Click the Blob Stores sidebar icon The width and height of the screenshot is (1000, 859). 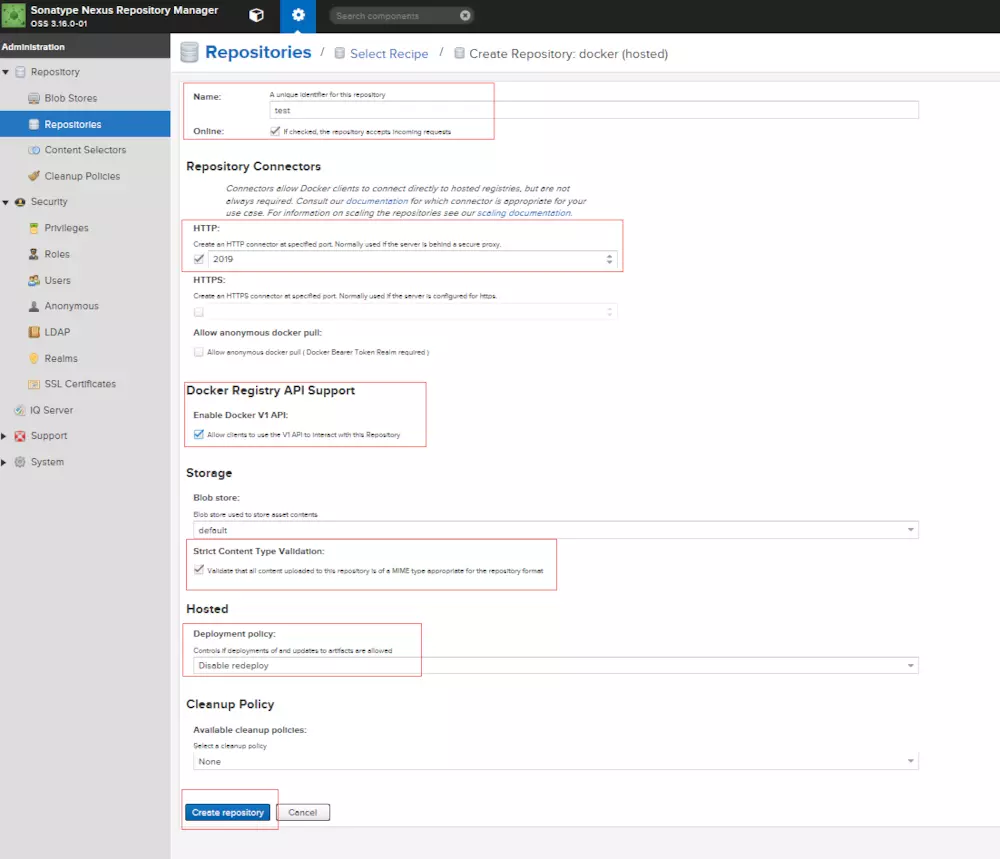[34, 98]
